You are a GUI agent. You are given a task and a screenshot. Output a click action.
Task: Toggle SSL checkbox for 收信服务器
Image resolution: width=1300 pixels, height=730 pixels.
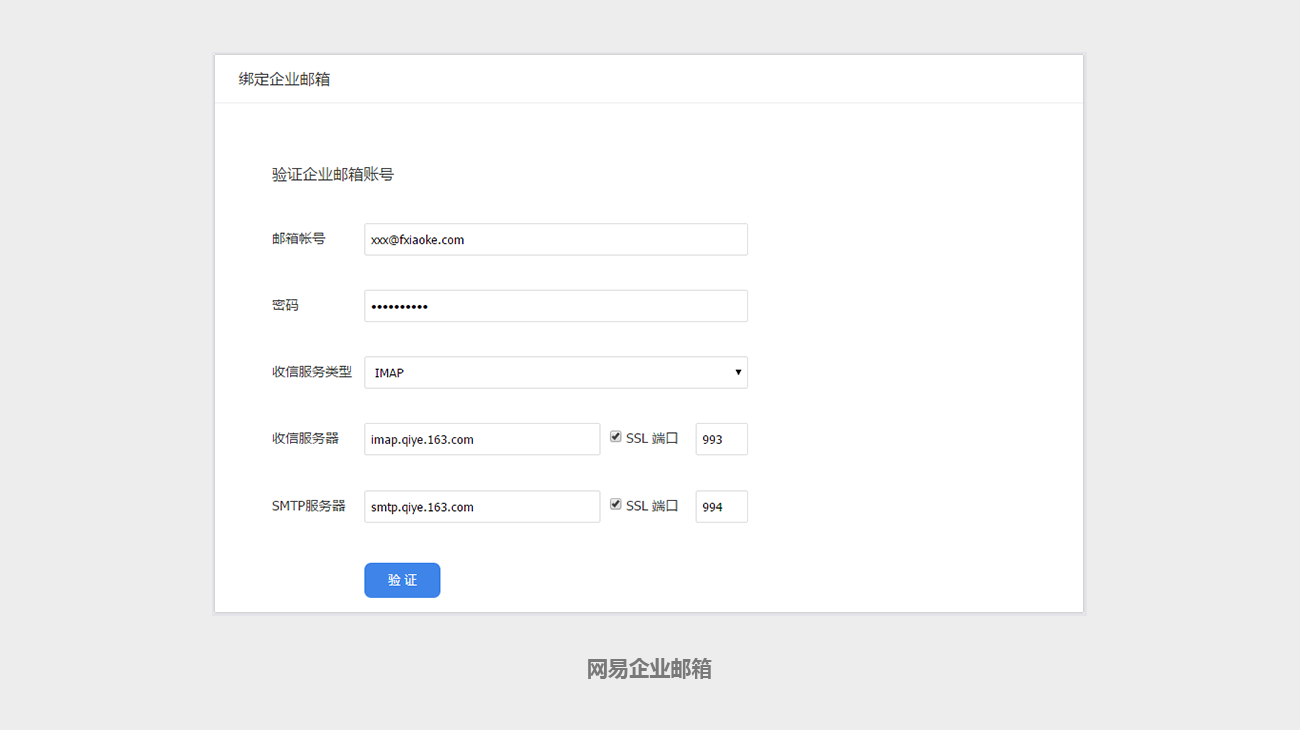616,437
